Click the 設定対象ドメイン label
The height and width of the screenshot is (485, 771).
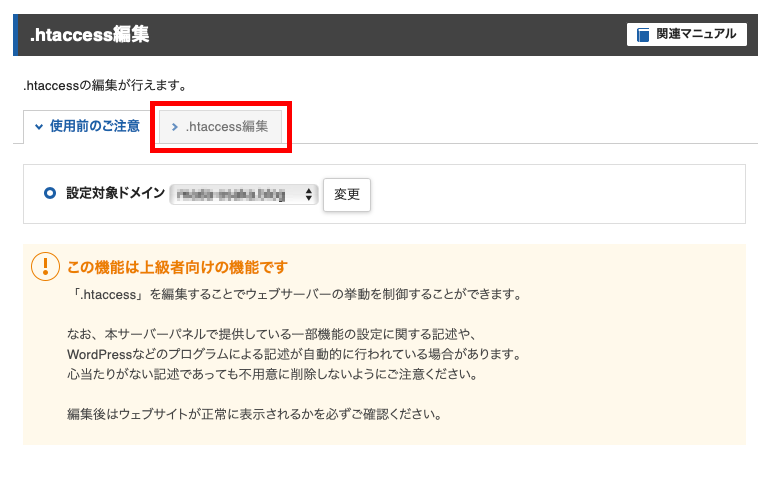click(x=116, y=193)
